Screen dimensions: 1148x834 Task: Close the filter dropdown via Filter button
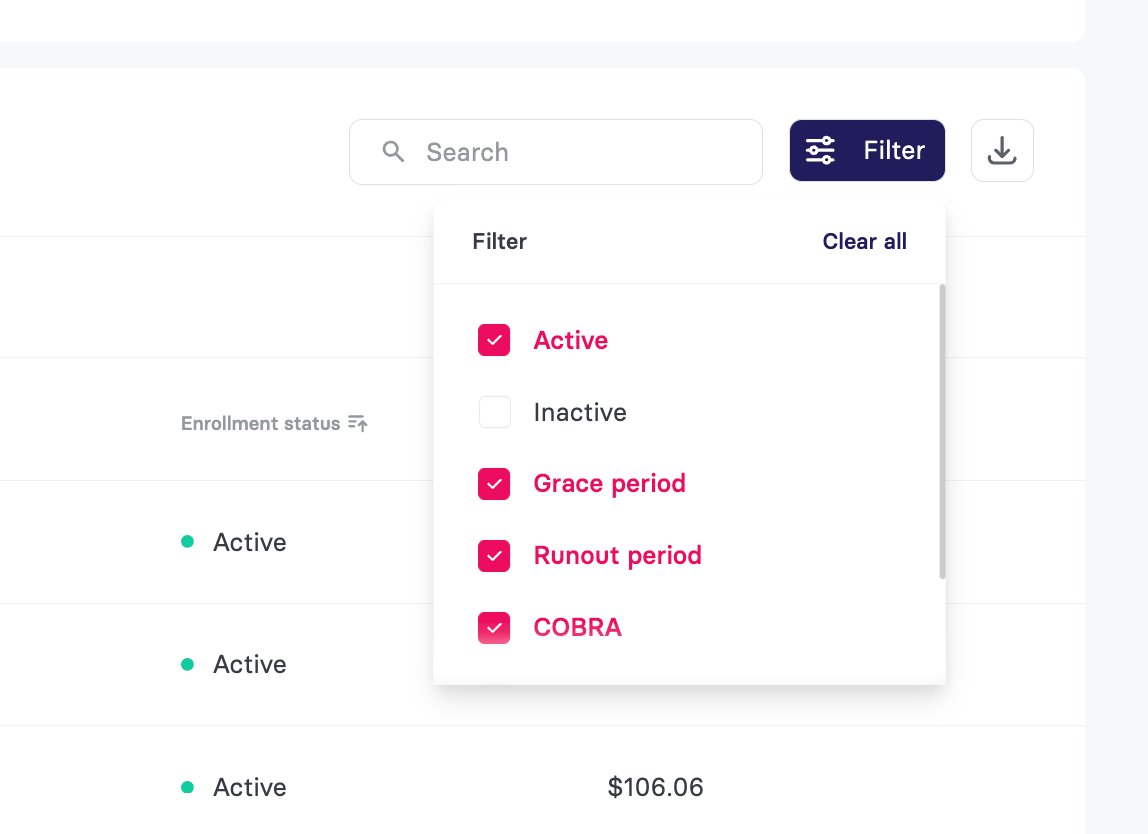tap(867, 150)
